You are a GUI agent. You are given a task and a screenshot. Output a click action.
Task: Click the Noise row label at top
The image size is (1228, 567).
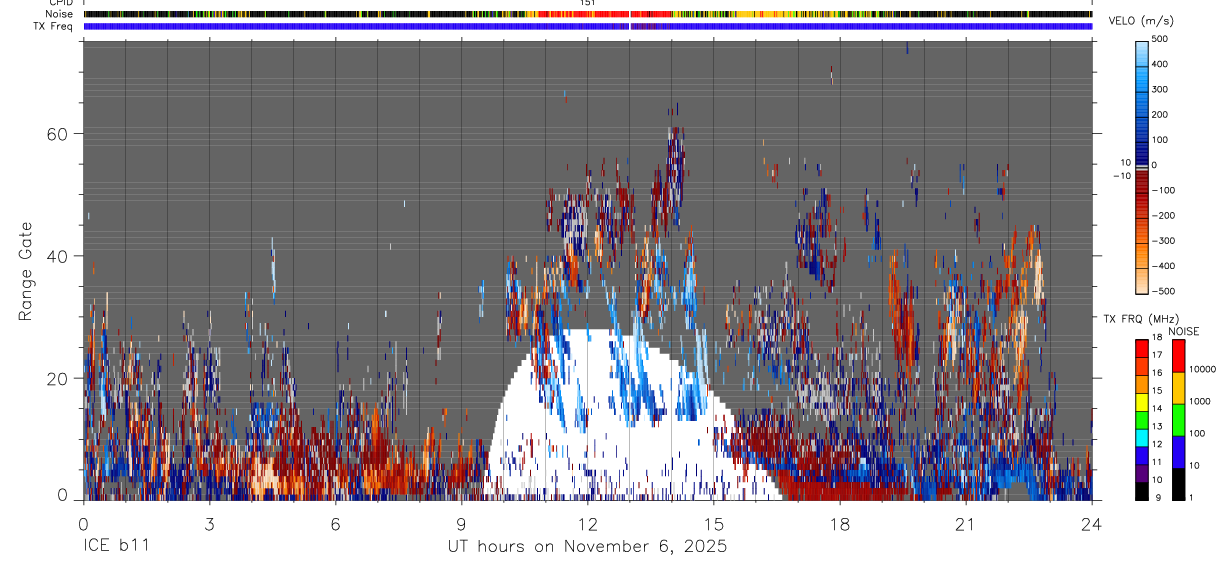58,14
